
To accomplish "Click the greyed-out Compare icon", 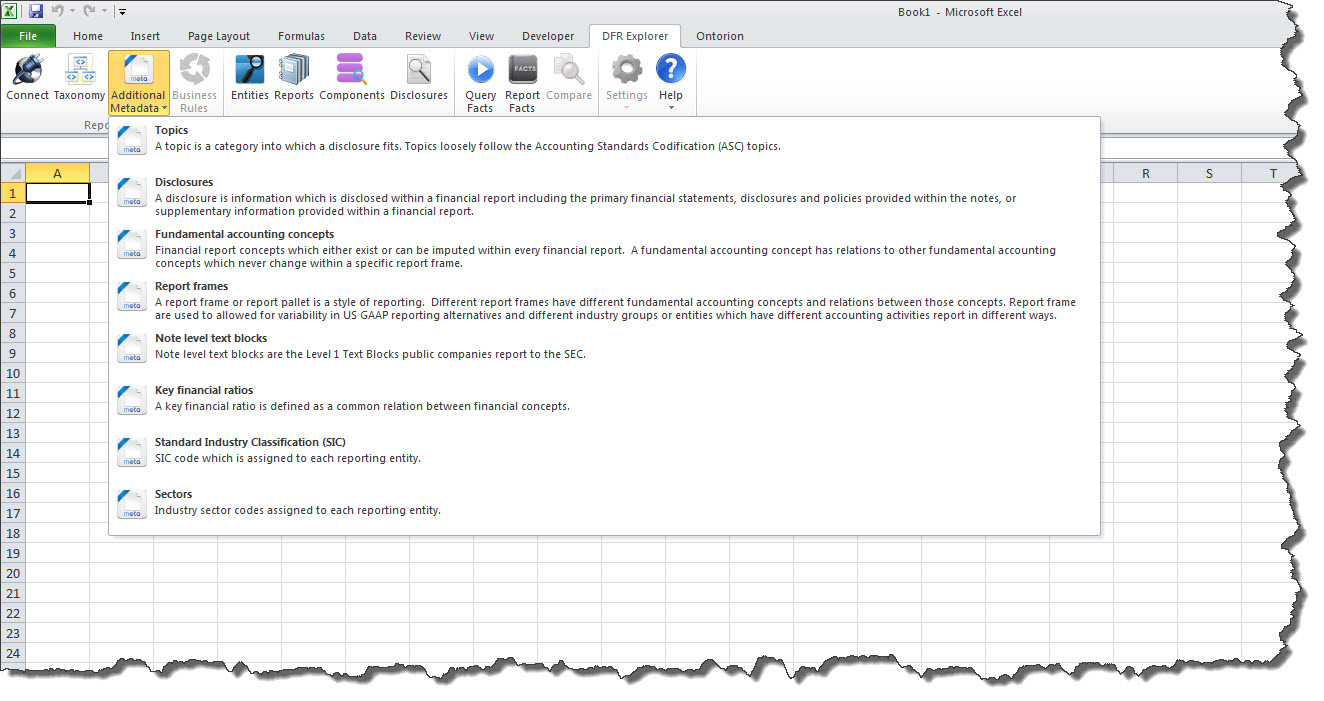I will pos(569,79).
